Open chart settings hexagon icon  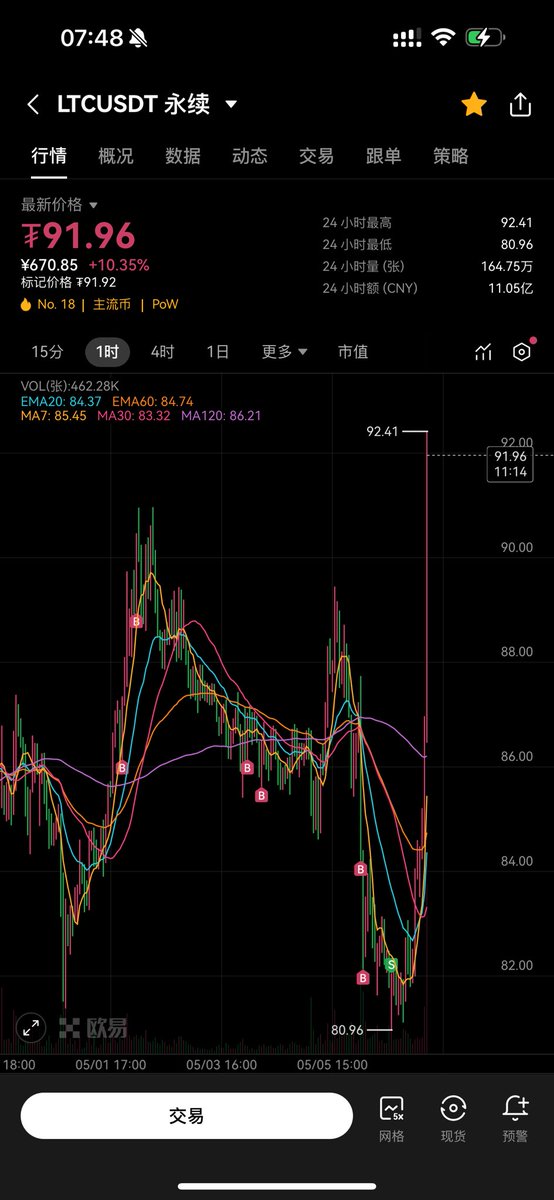click(521, 352)
